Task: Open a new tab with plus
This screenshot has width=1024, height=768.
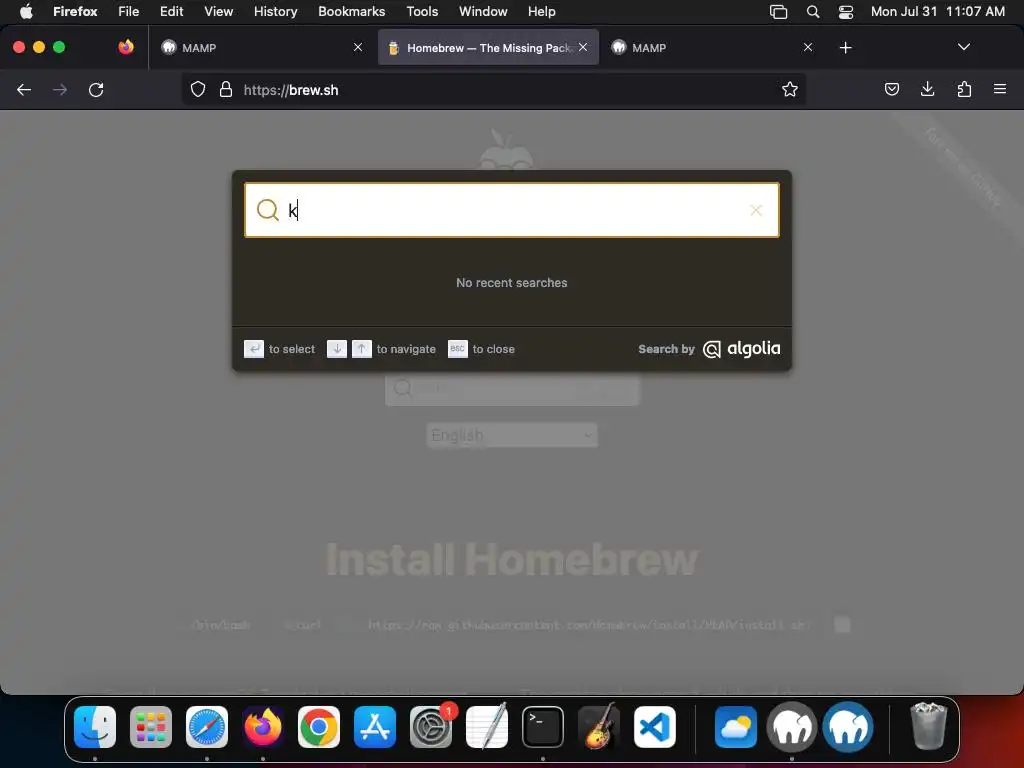Action: click(845, 48)
